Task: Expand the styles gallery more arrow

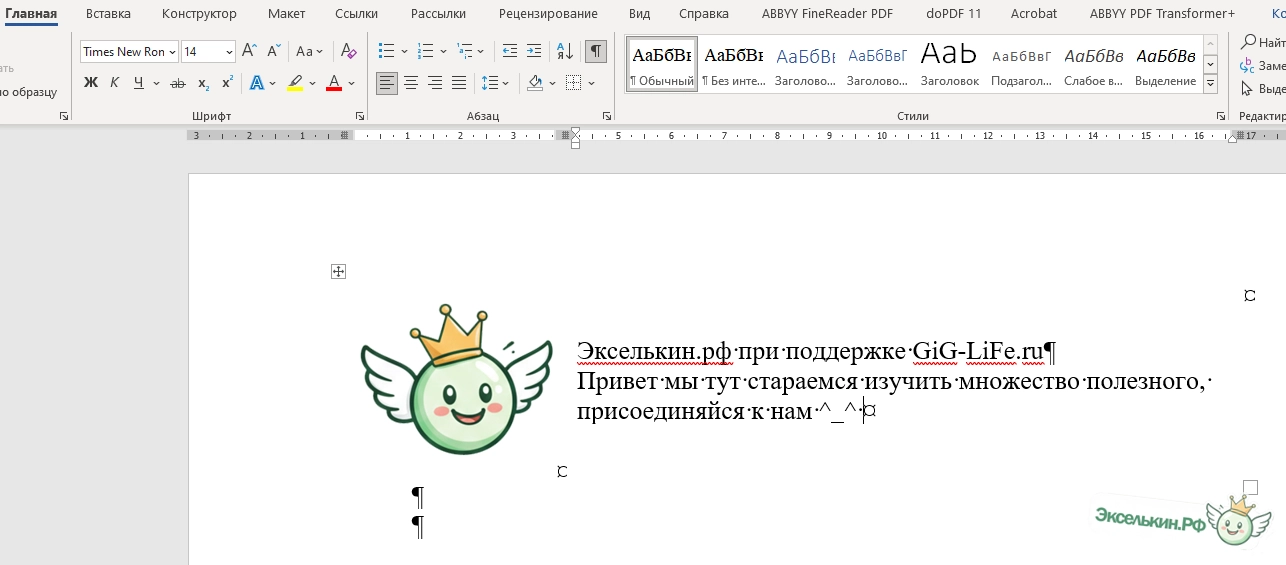Action: pyautogui.click(x=1210, y=84)
